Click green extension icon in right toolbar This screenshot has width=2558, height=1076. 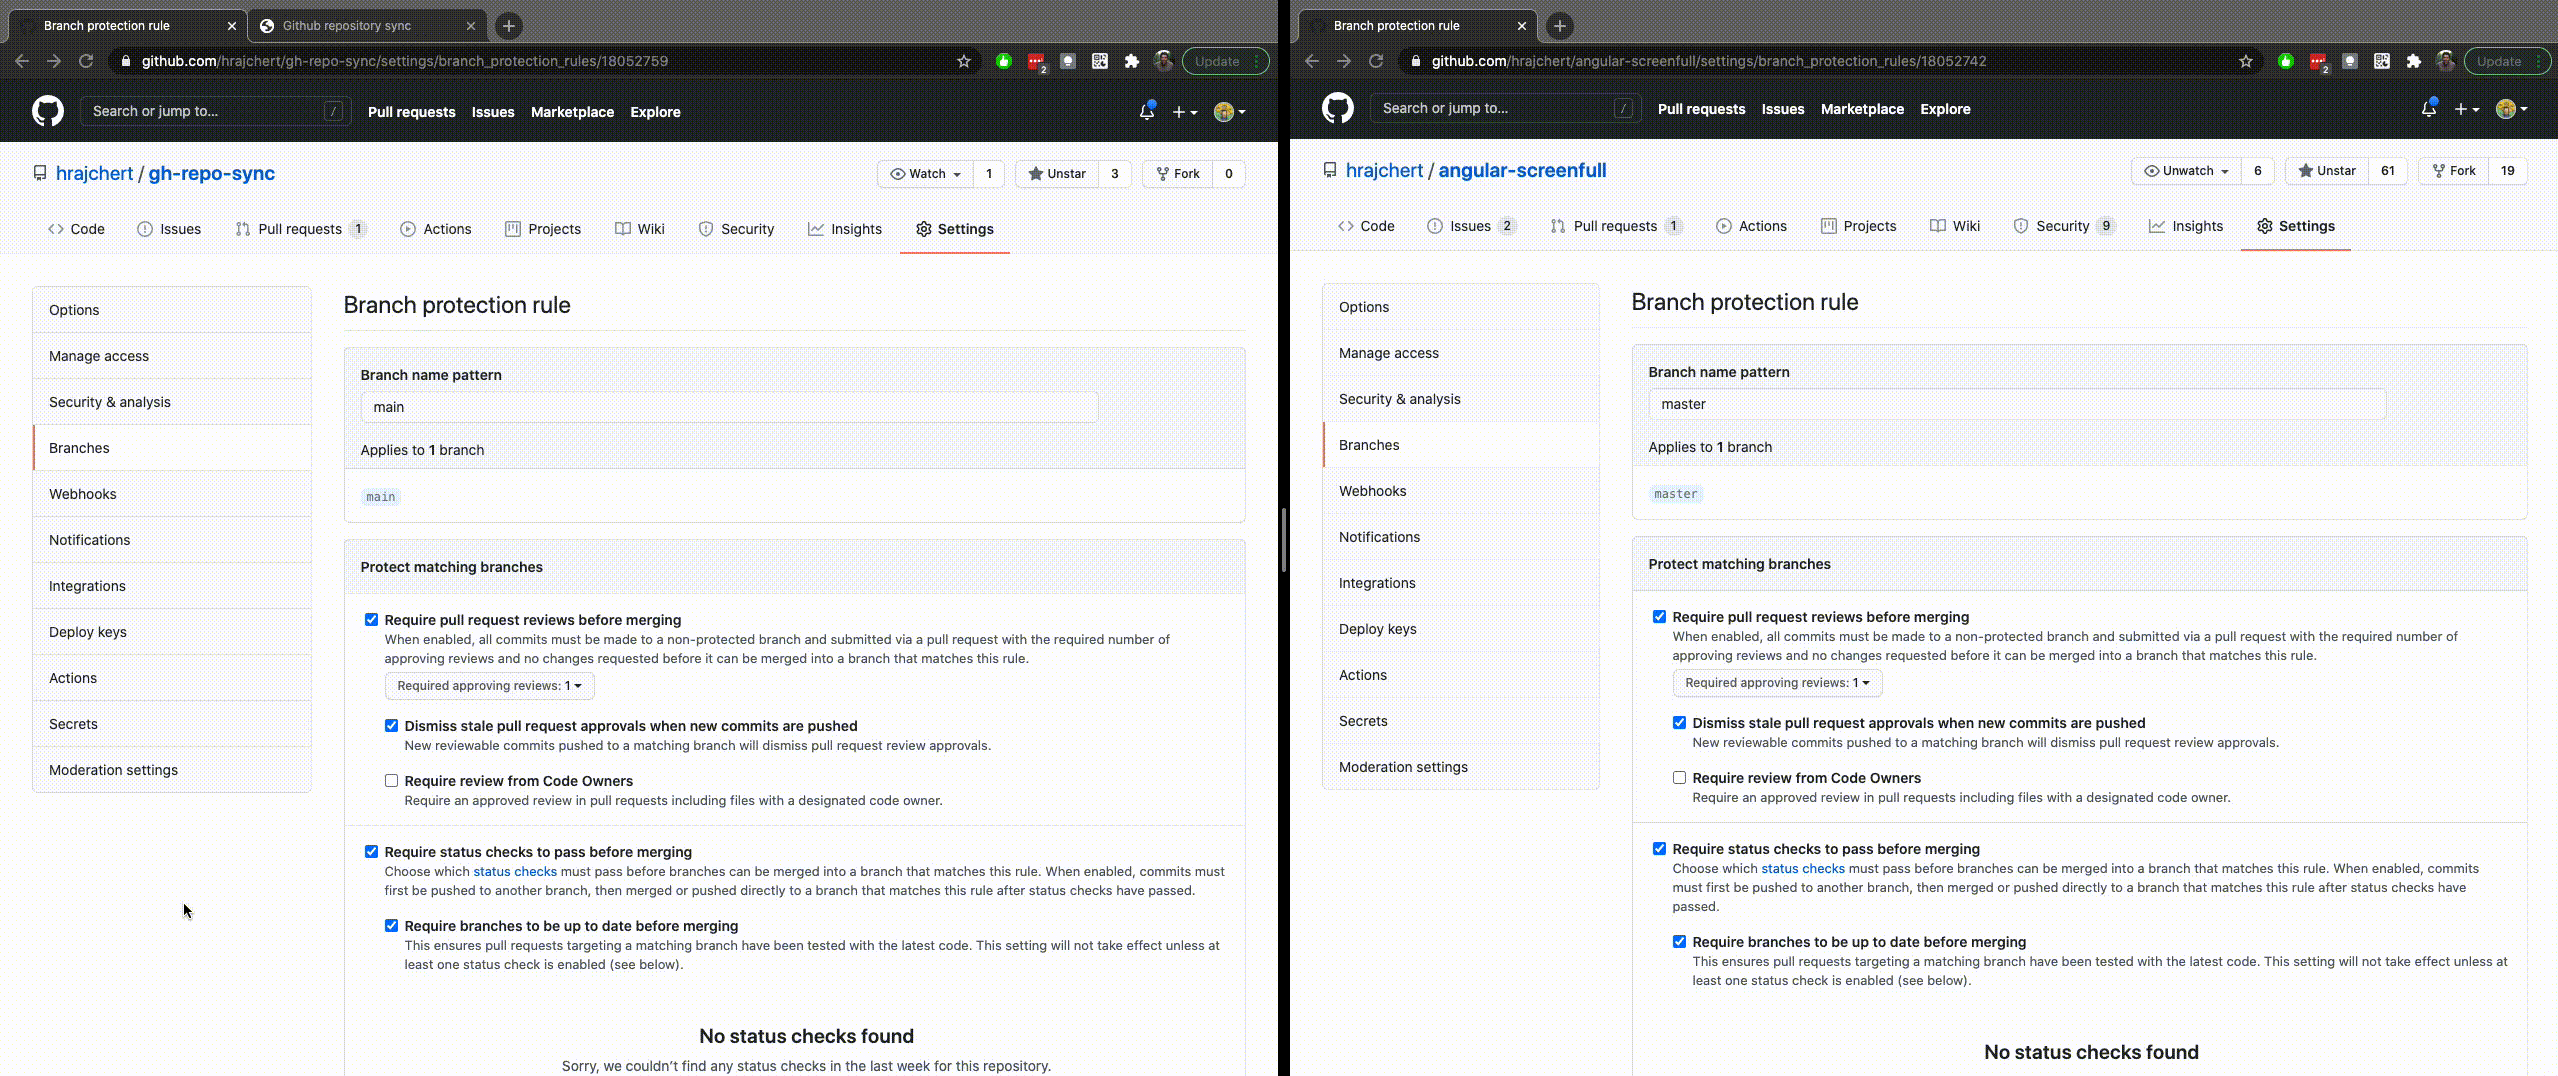(2286, 61)
